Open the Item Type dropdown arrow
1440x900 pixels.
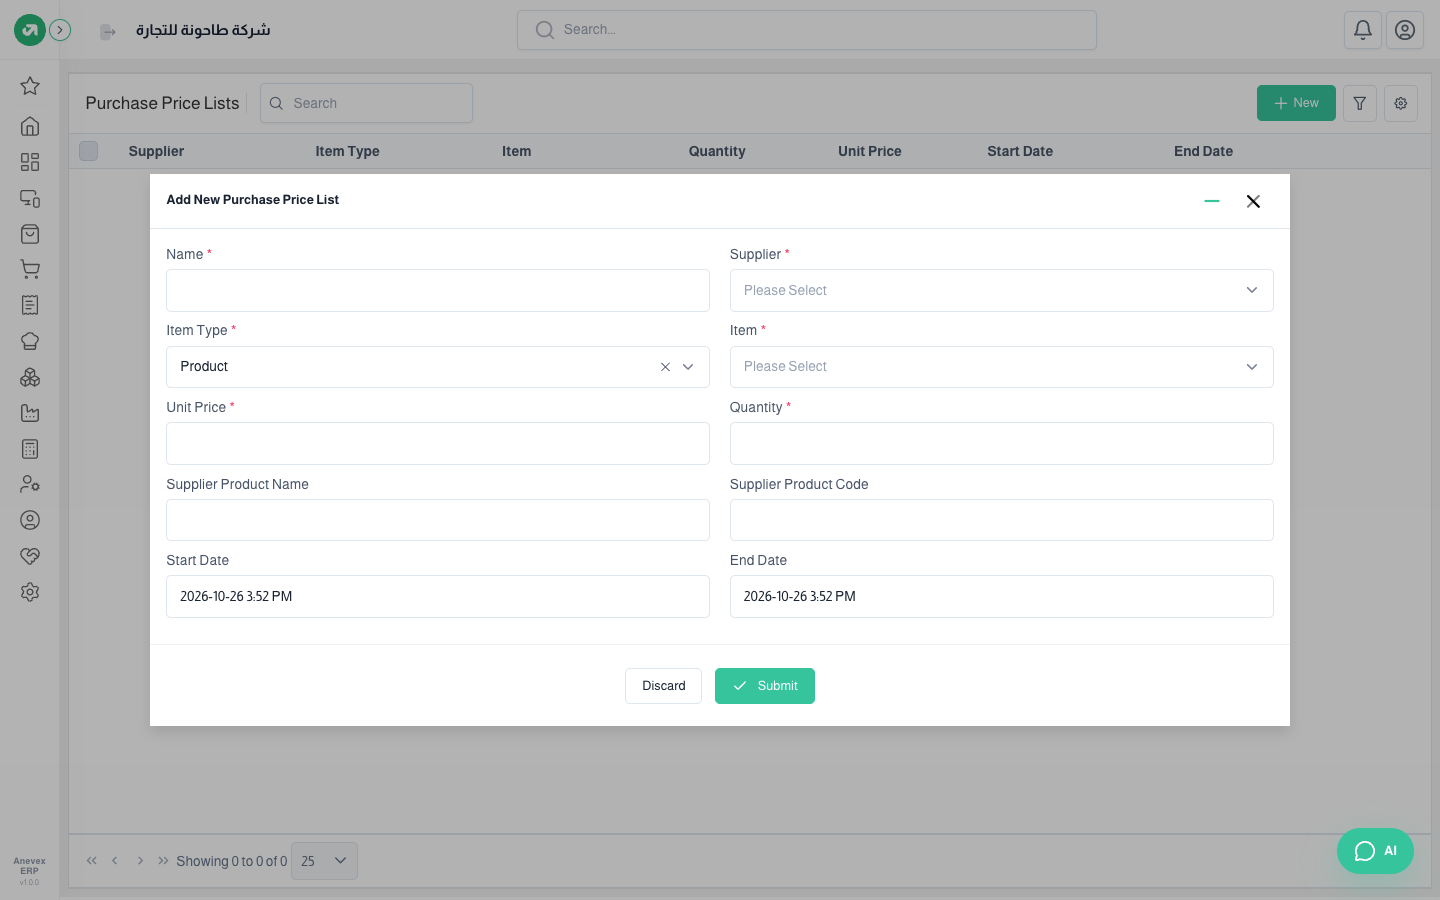click(x=688, y=367)
